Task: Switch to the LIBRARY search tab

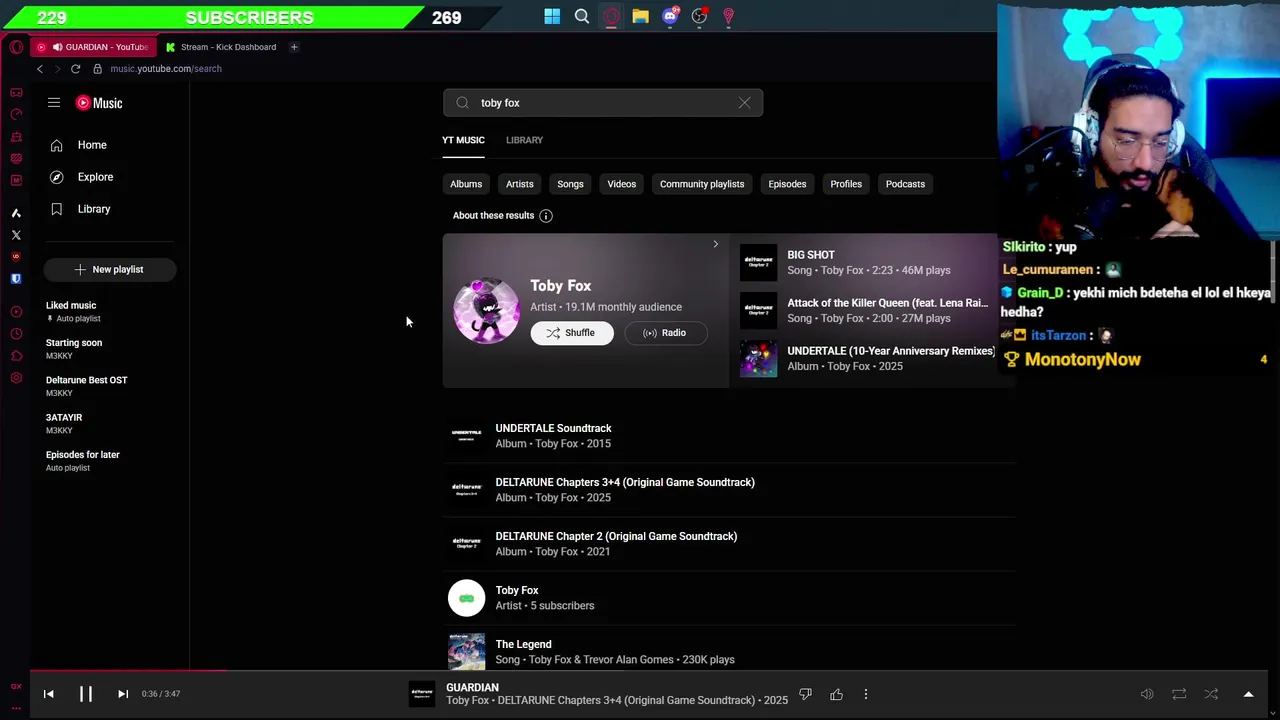Action: (x=524, y=140)
